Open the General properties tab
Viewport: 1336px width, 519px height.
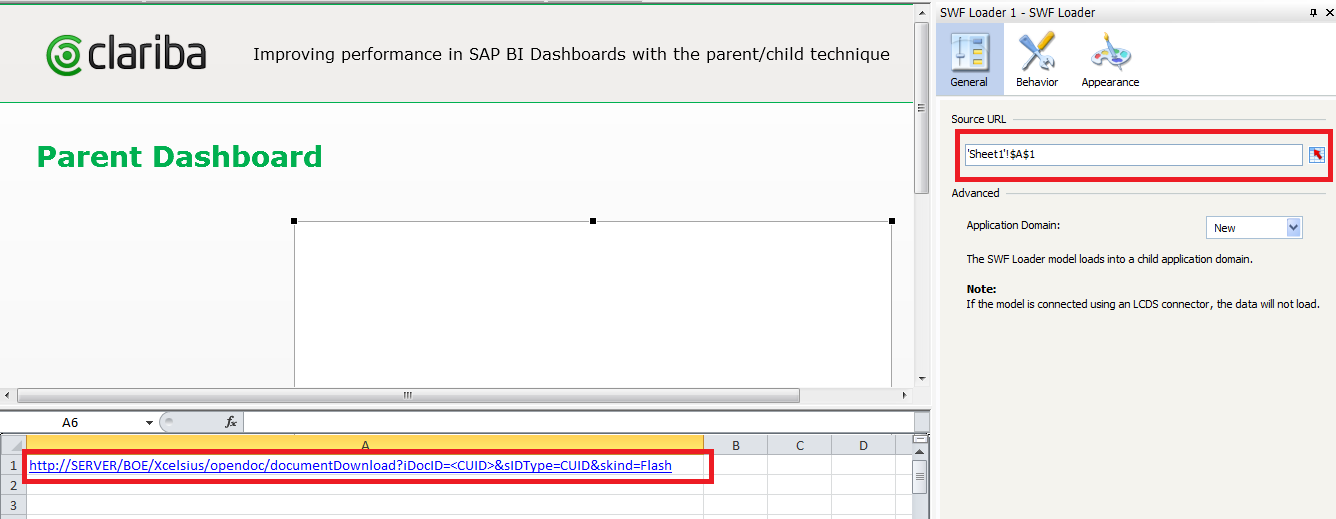(969, 60)
